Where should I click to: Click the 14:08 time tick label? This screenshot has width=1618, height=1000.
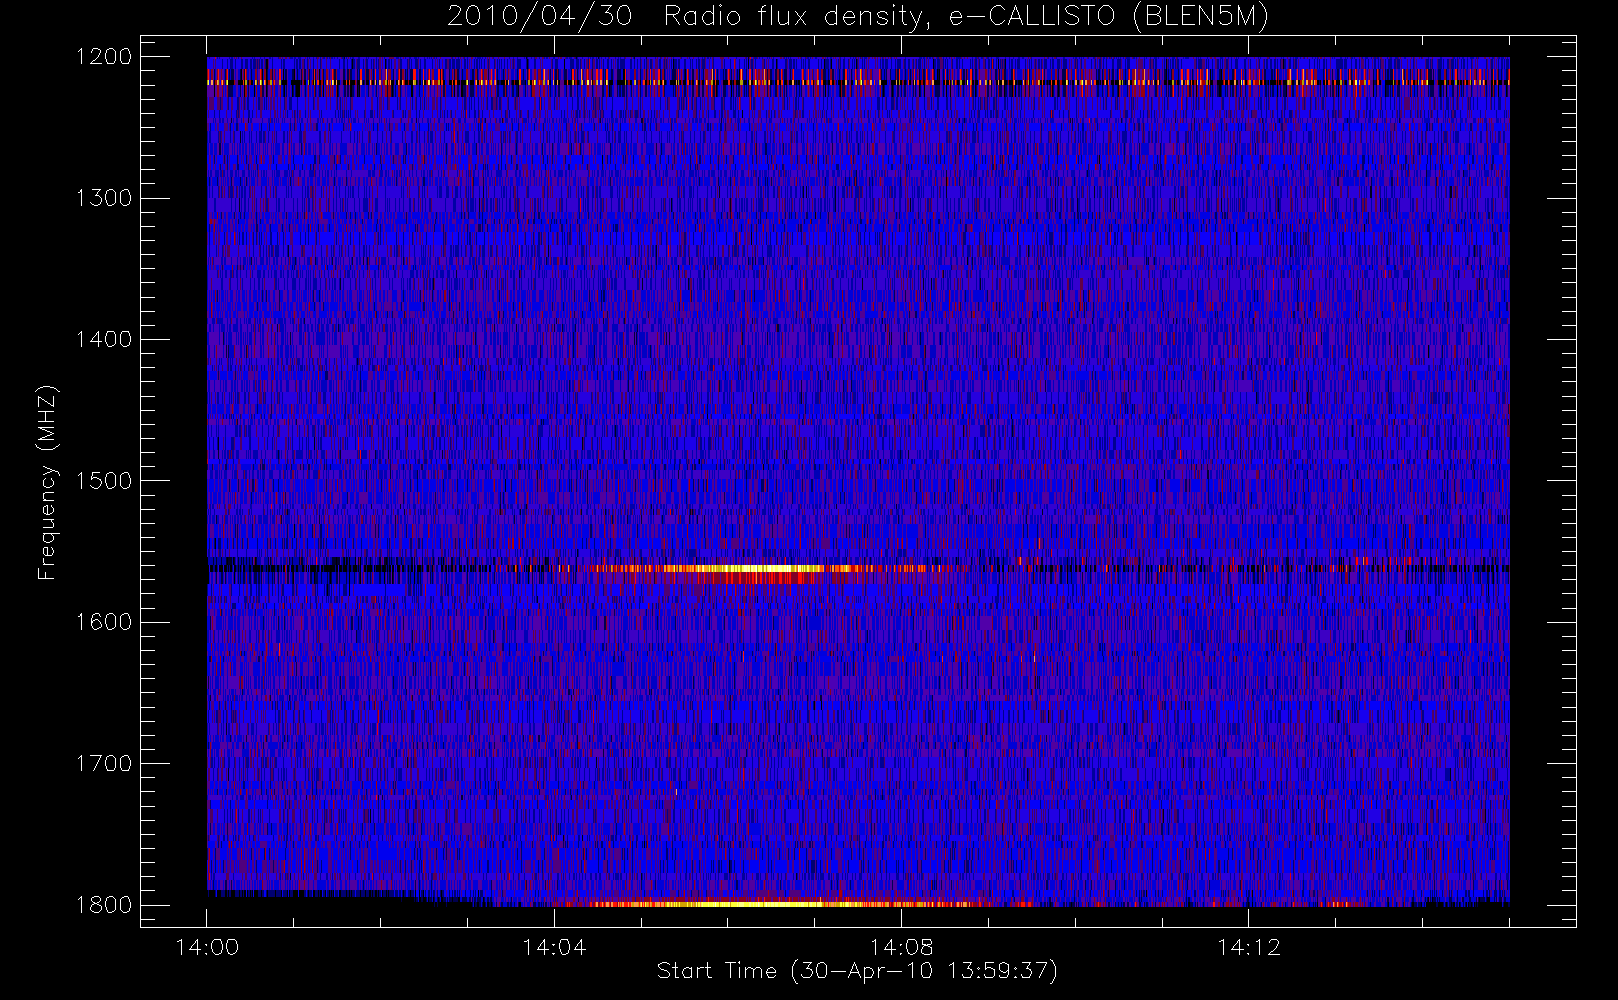(x=902, y=947)
